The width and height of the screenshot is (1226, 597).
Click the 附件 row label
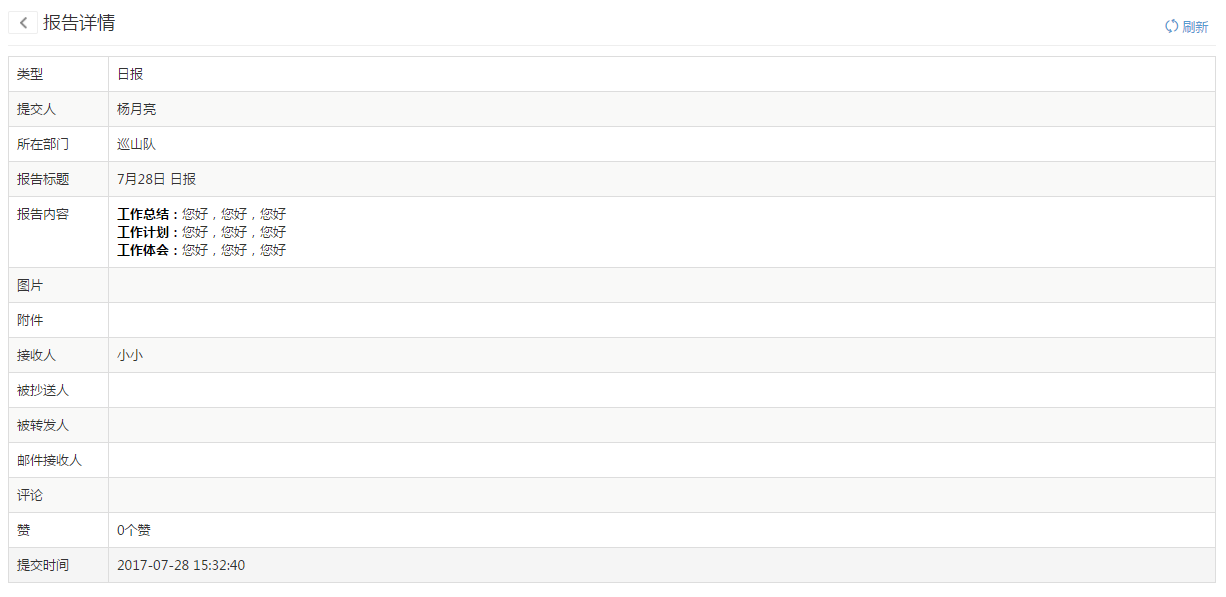30,320
